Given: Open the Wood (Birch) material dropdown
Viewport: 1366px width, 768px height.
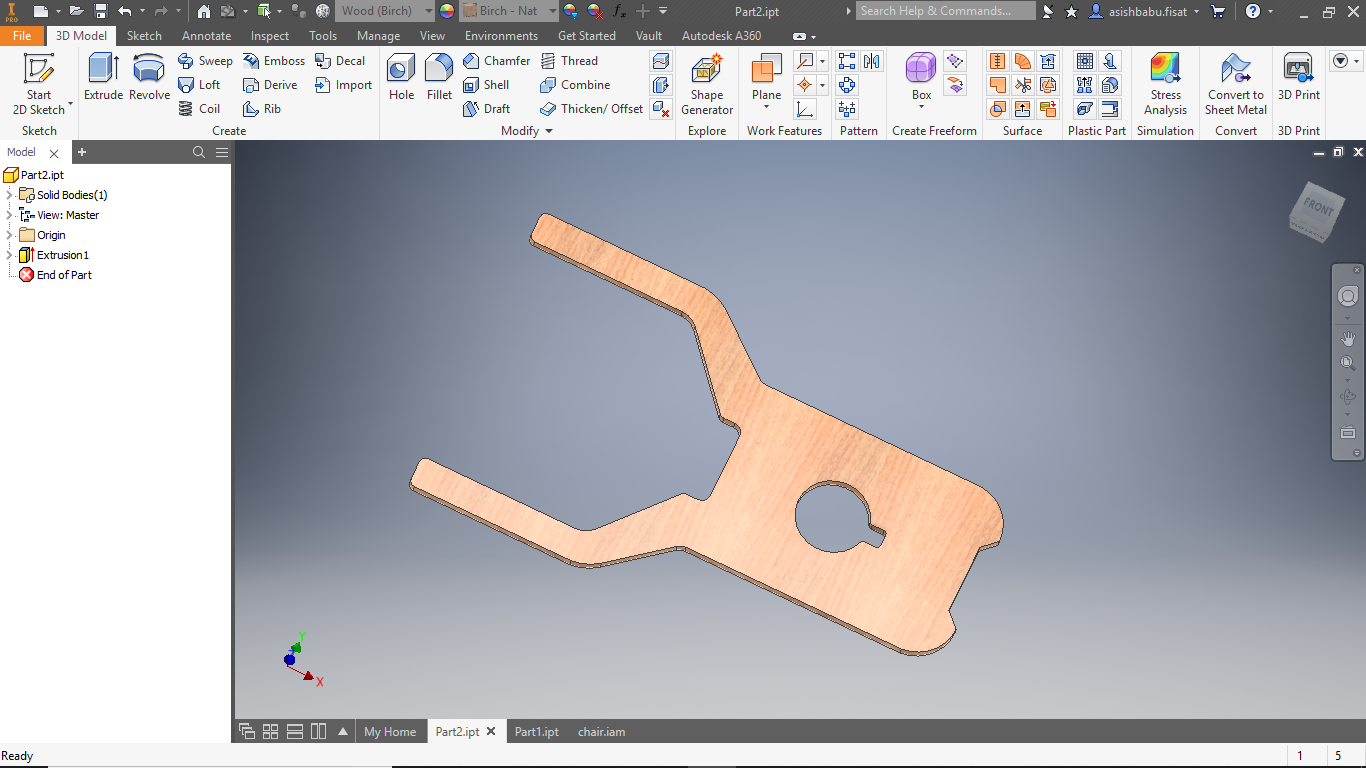Looking at the screenshot, I should [x=428, y=11].
